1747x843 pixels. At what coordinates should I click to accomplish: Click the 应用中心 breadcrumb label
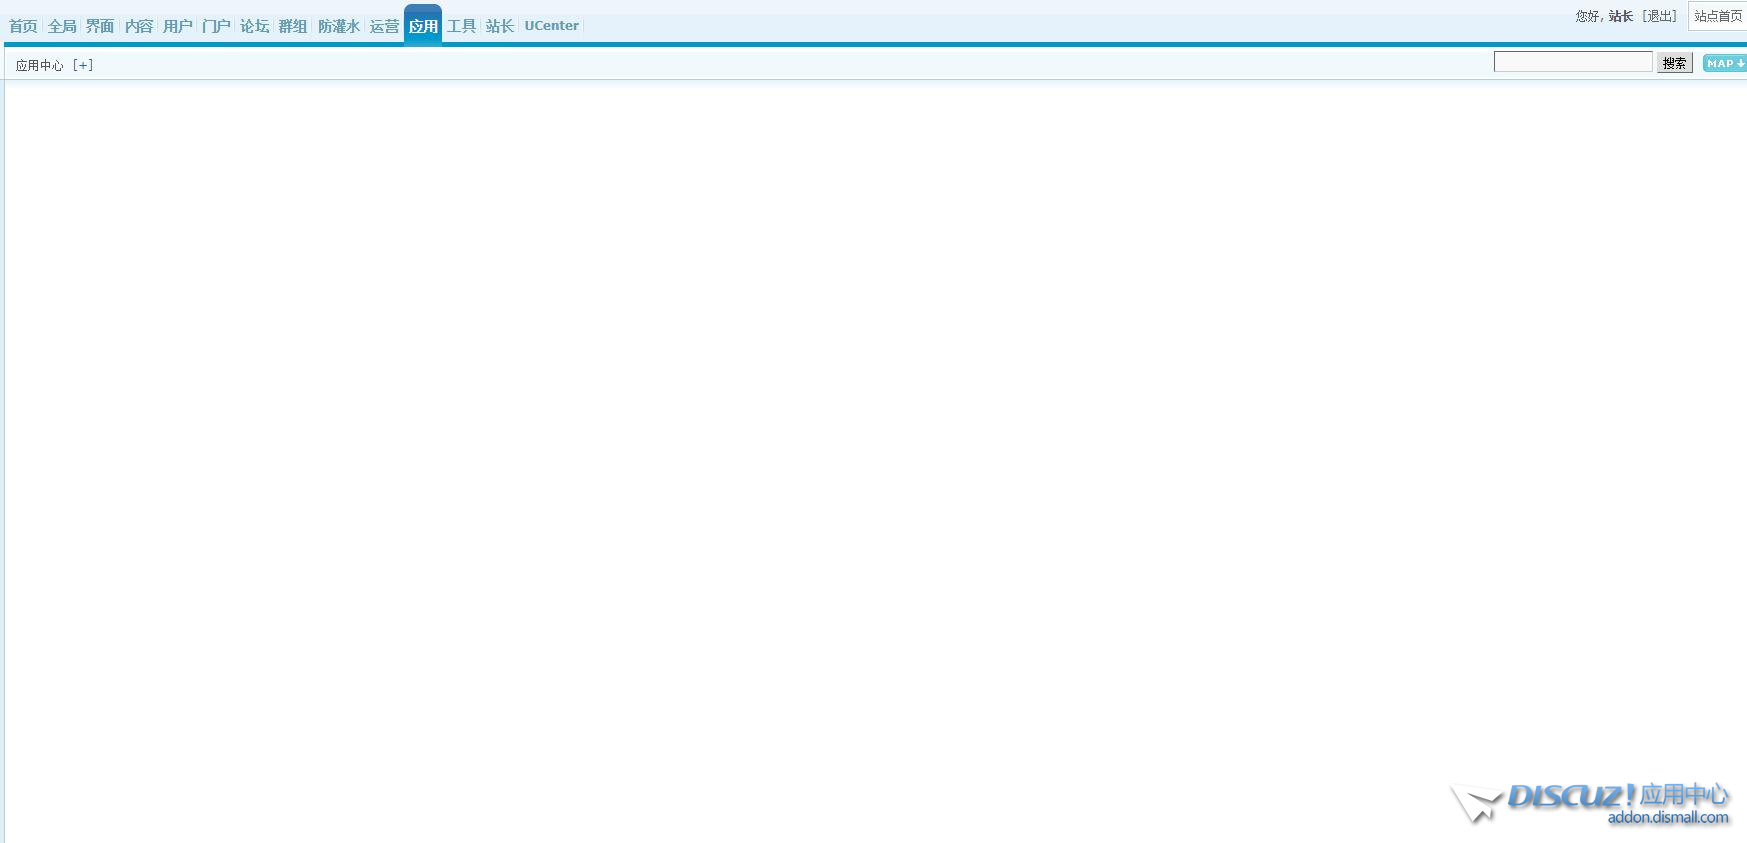[x=39, y=65]
